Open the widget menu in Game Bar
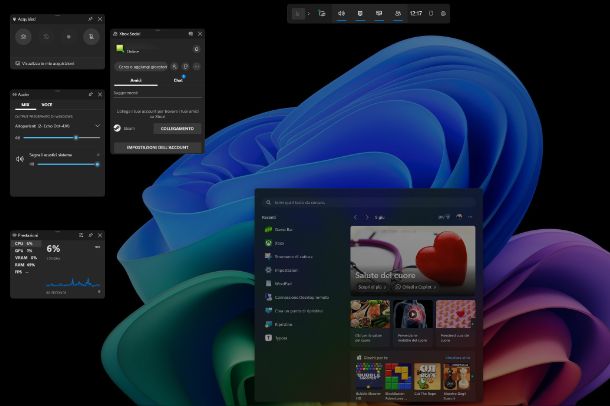 [x=298, y=14]
